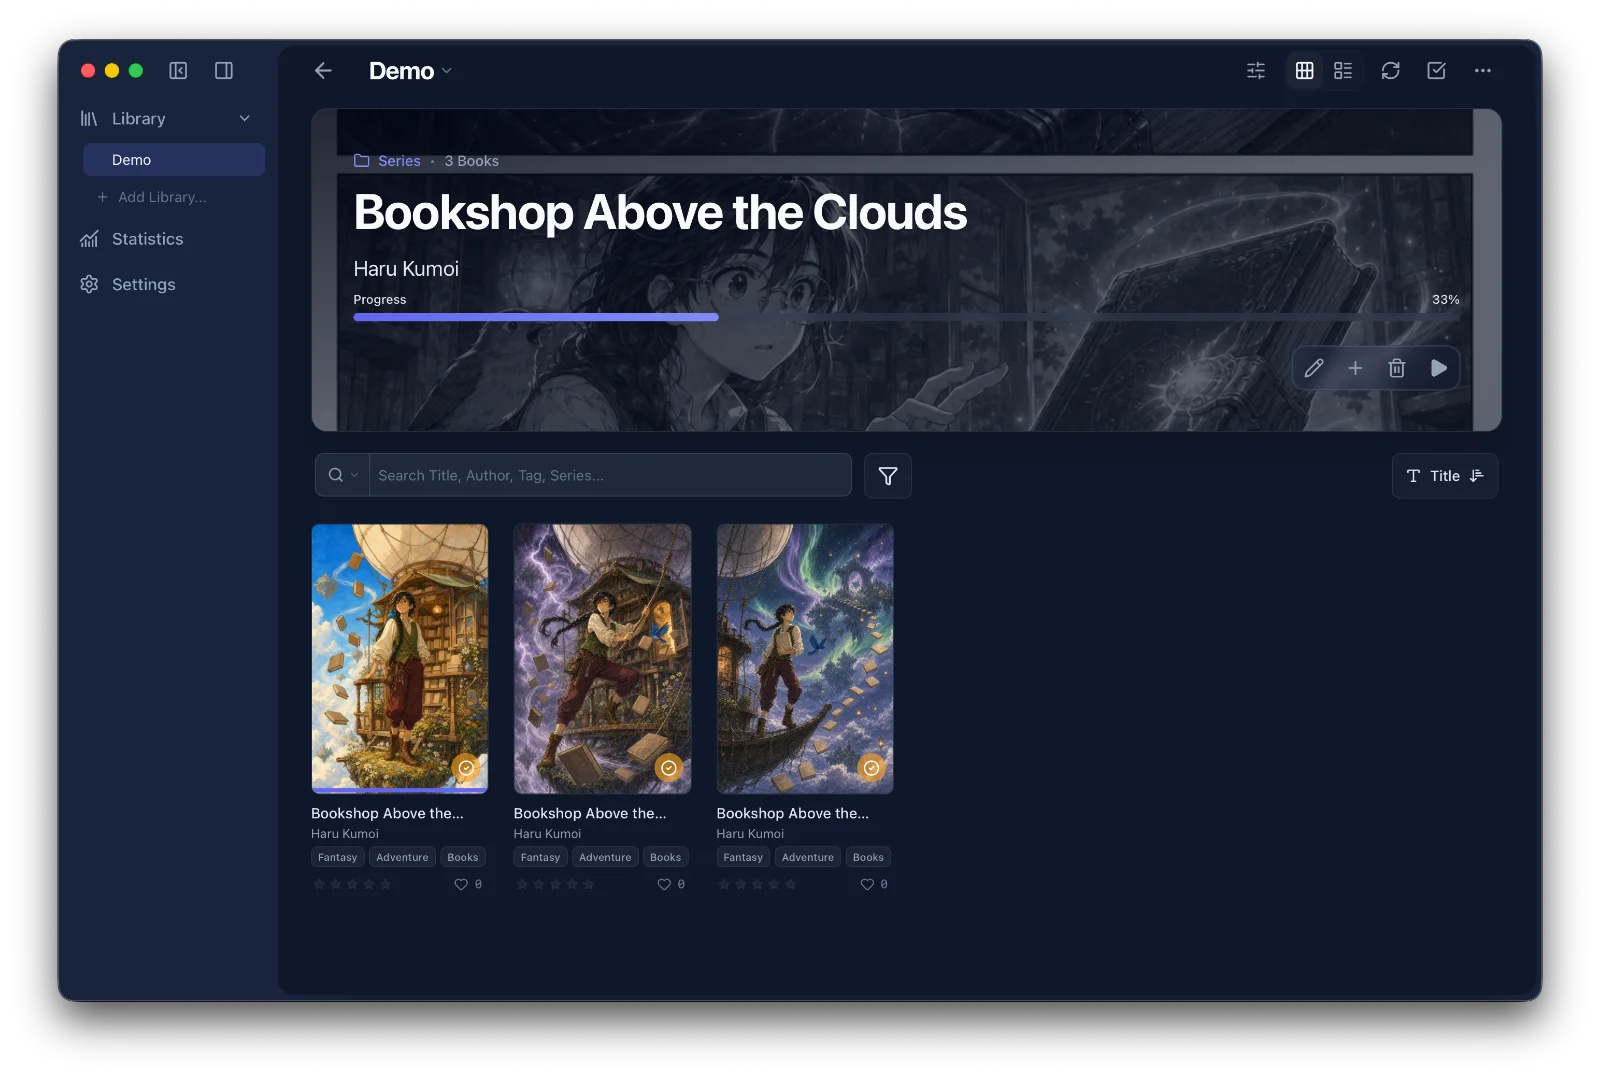This screenshot has width=1600, height=1078.
Task: Toggle read checkmark on second book cover
Action: (669, 768)
